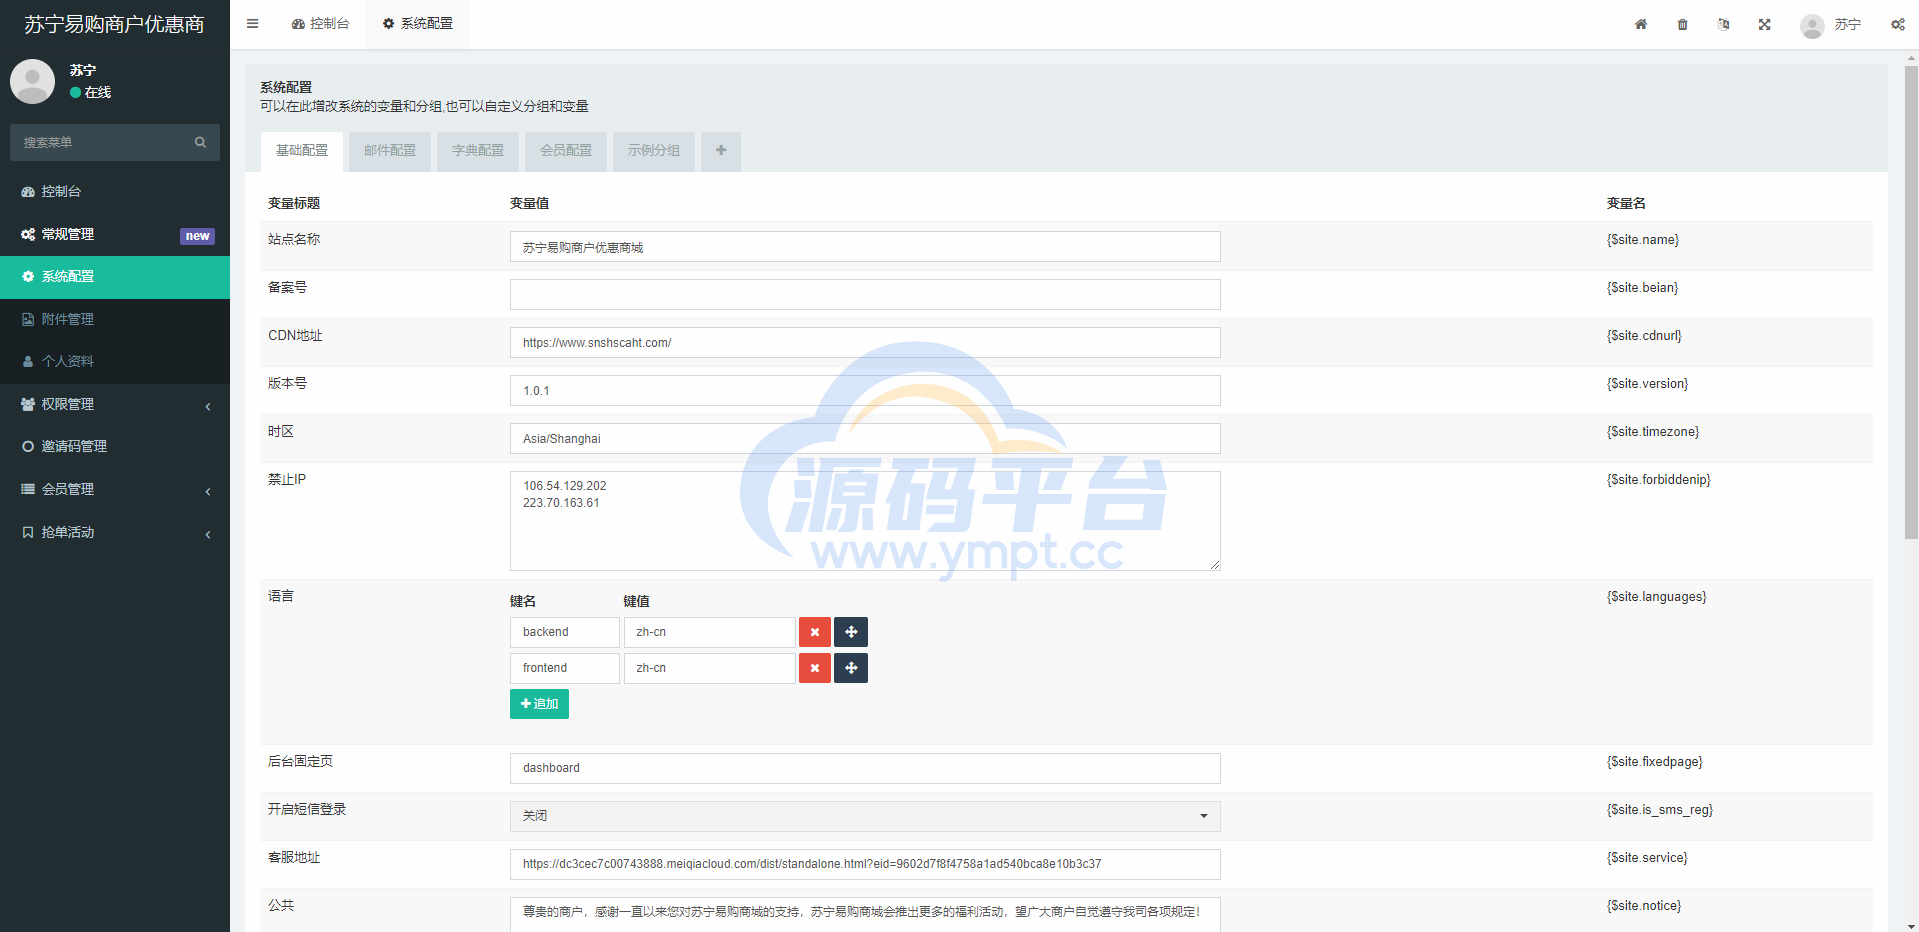Image resolution: width=1919 pixels, height=932 pixels.
Task: Open the top-right settings cogs icon
Action: click(x=1898, y=24)
